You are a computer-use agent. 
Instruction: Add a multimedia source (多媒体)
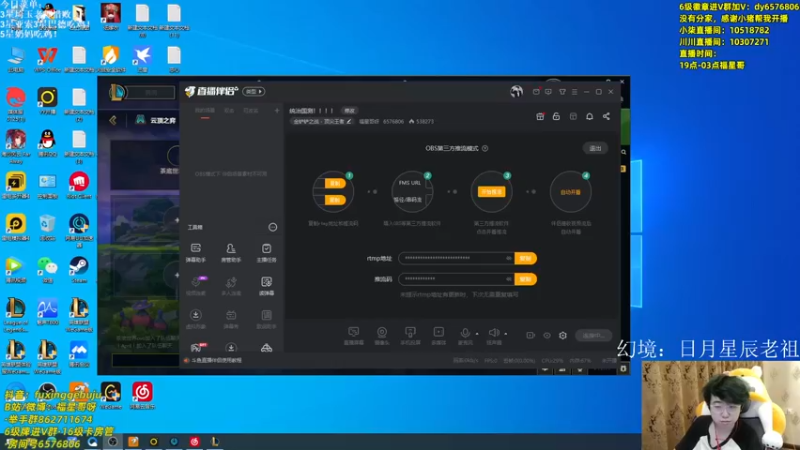[x=438, y=336]
